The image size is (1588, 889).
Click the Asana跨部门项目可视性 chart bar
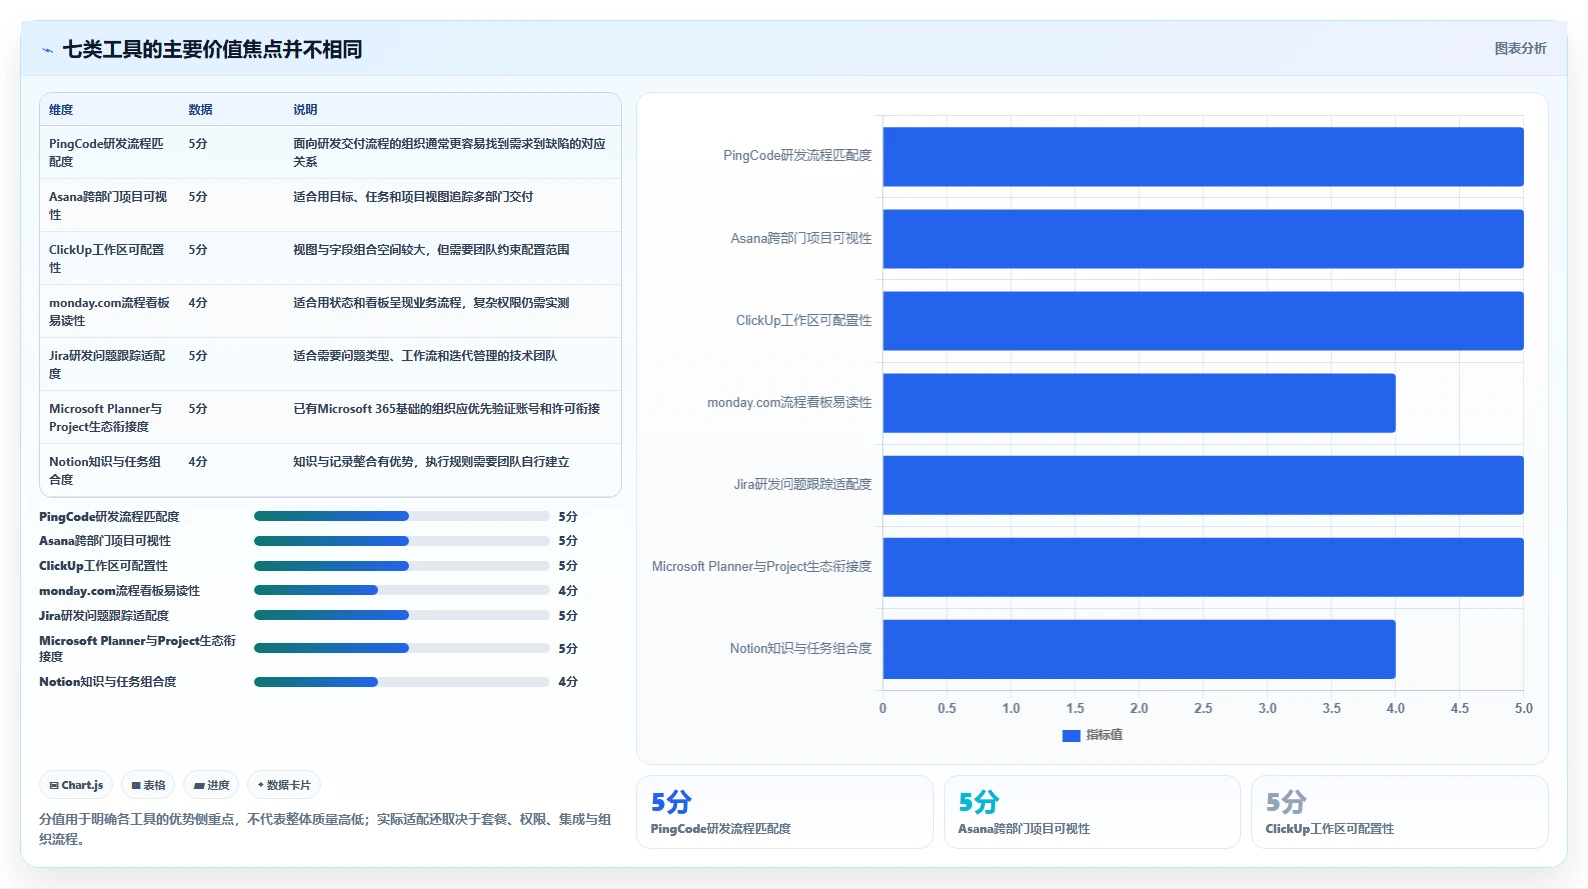[x=1203, y=239]
